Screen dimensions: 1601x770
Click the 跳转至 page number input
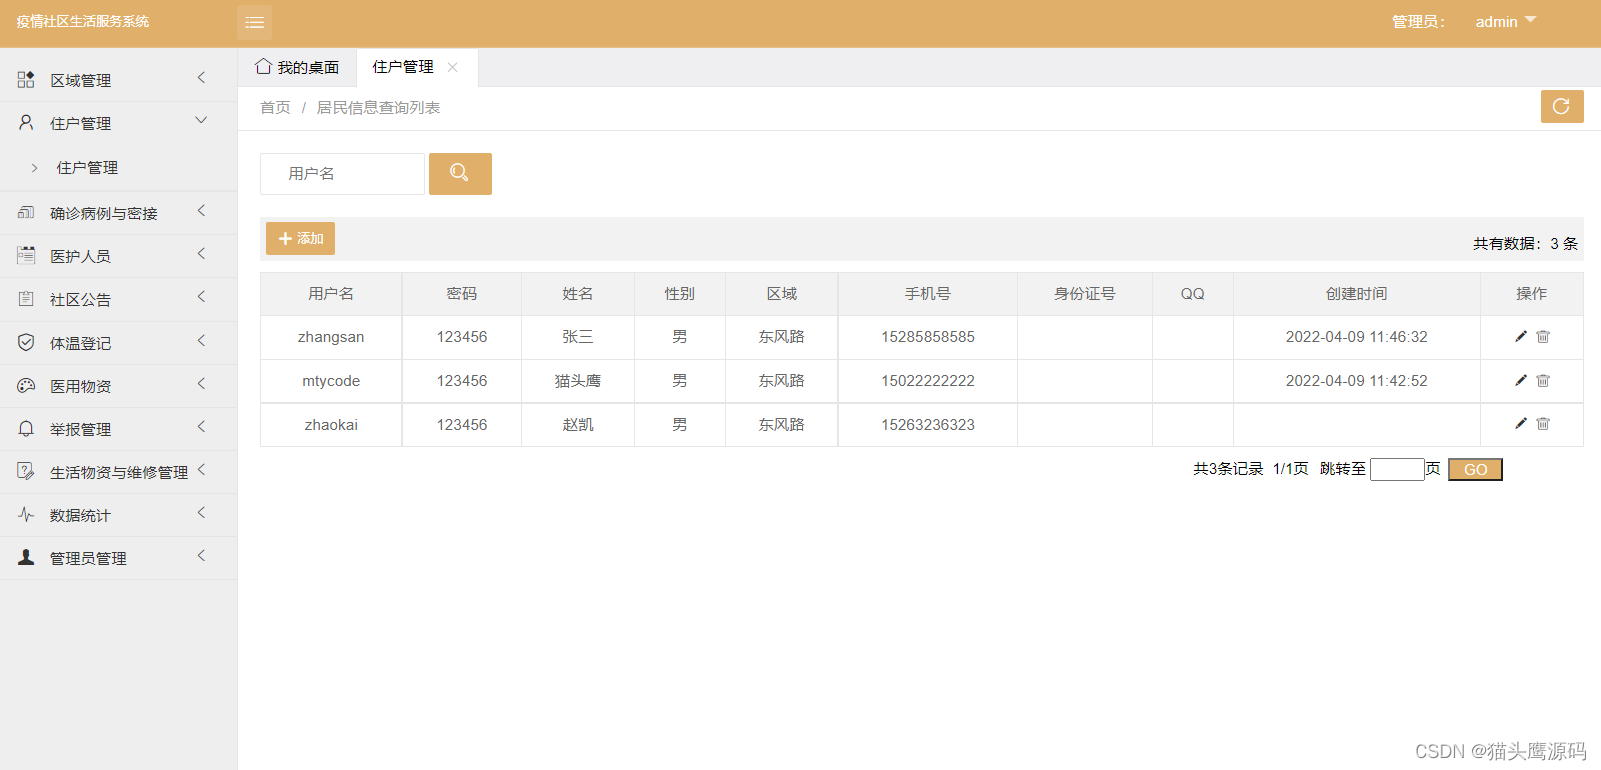(x=1397, y=469)
